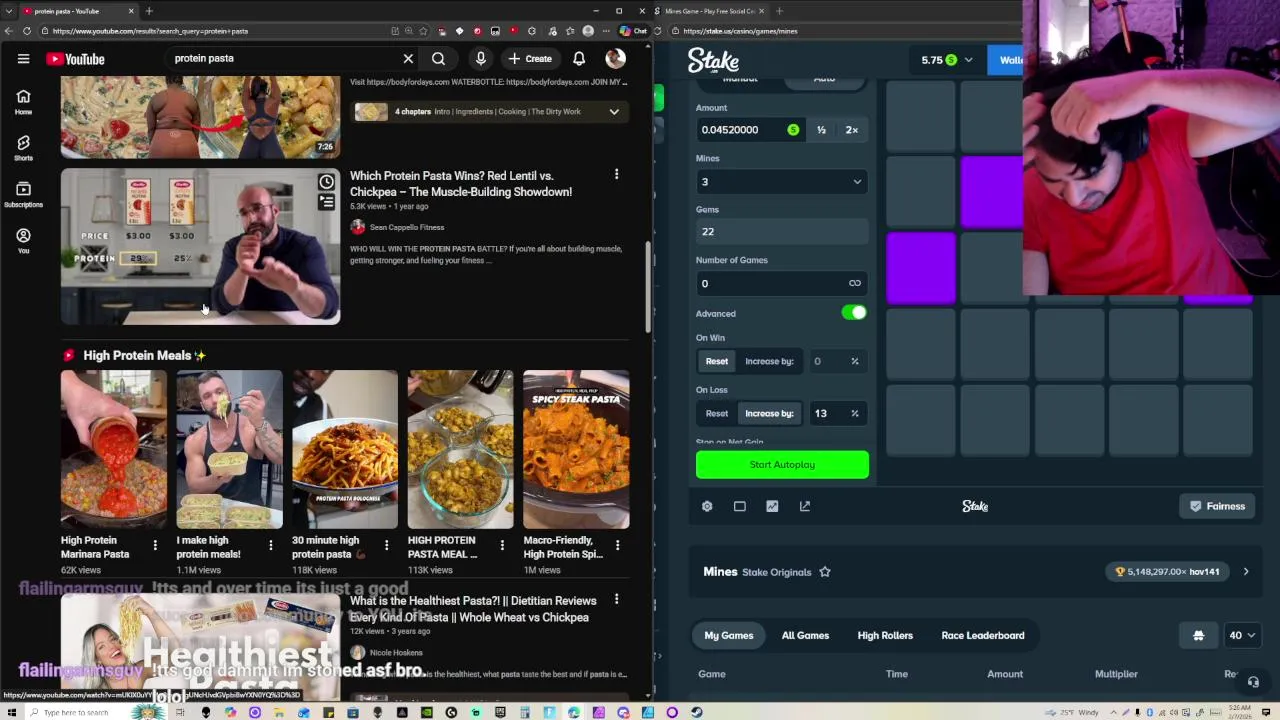Switch to Auto betting mode
This screenshot has width=1280, height=720.
(x=824, y=80)
